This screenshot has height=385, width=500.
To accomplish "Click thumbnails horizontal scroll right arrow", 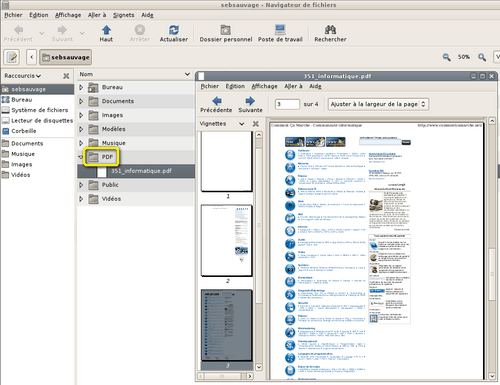I will click(250, 376).
